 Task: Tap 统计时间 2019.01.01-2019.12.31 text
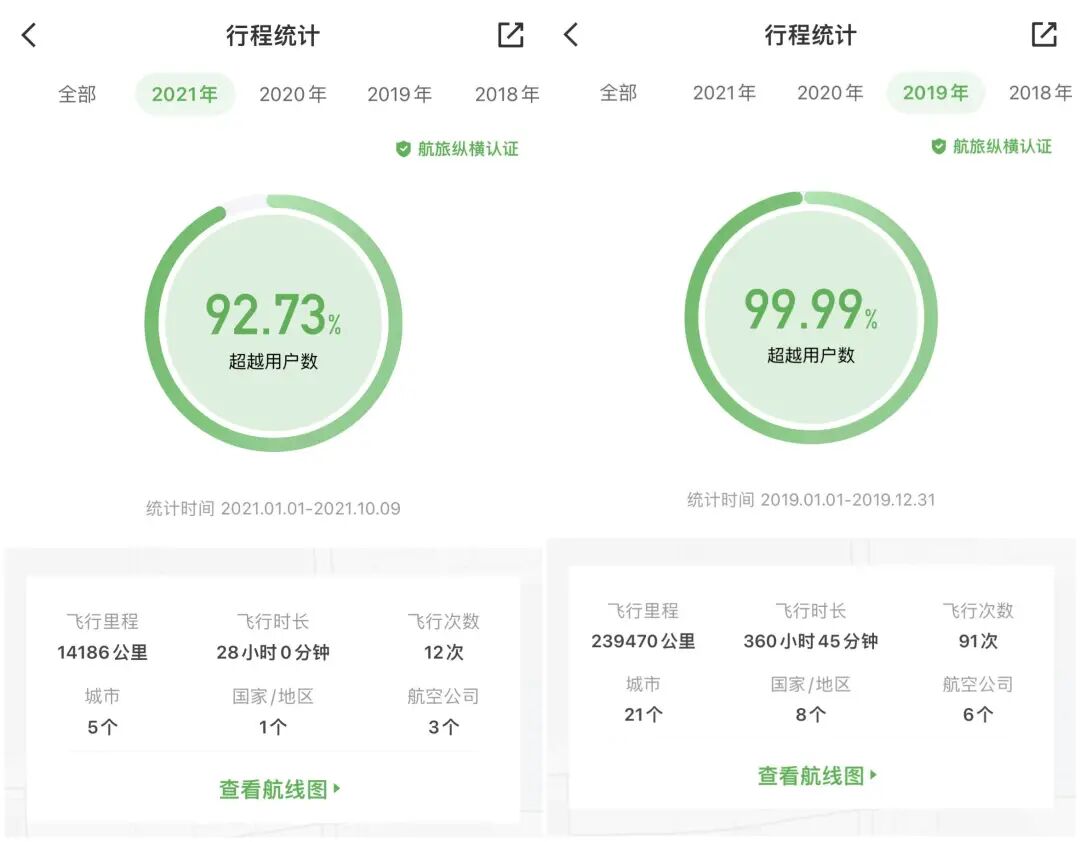[811, 500]
